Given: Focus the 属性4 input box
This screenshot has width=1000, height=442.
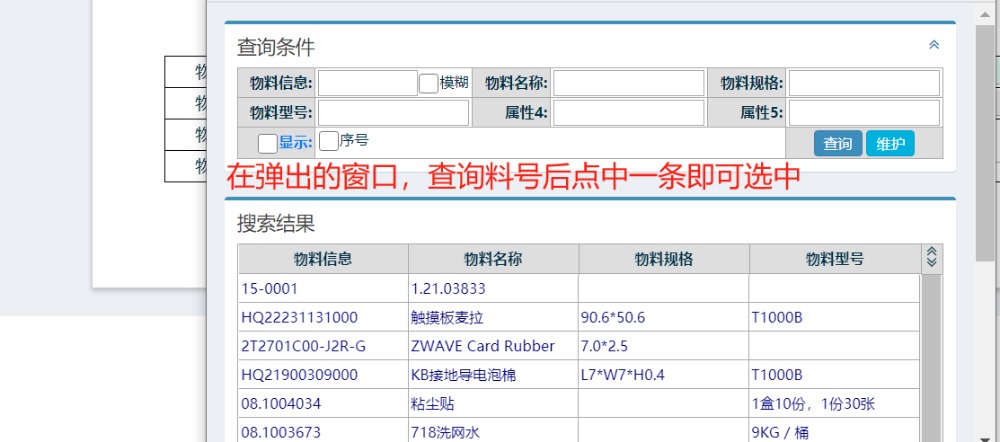Looking at the screenshot, I should (x=629, y=113).
